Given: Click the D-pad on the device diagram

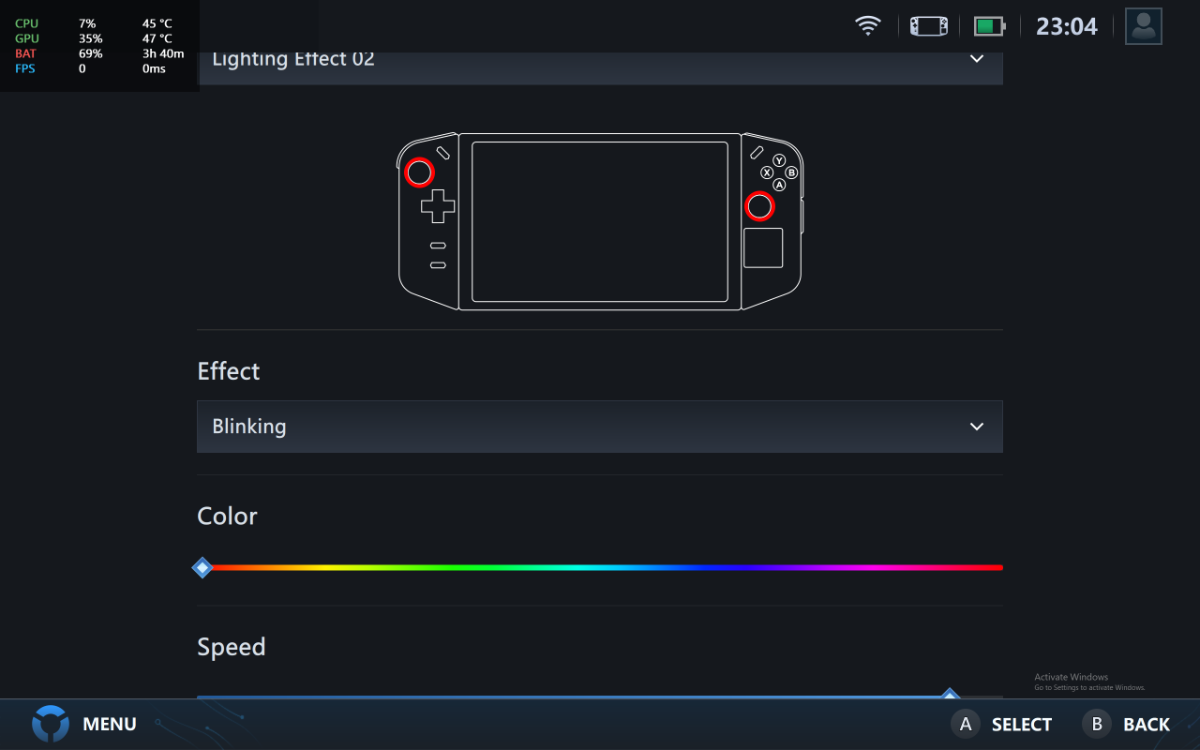Looking at the screenshot, I should 437,207.
